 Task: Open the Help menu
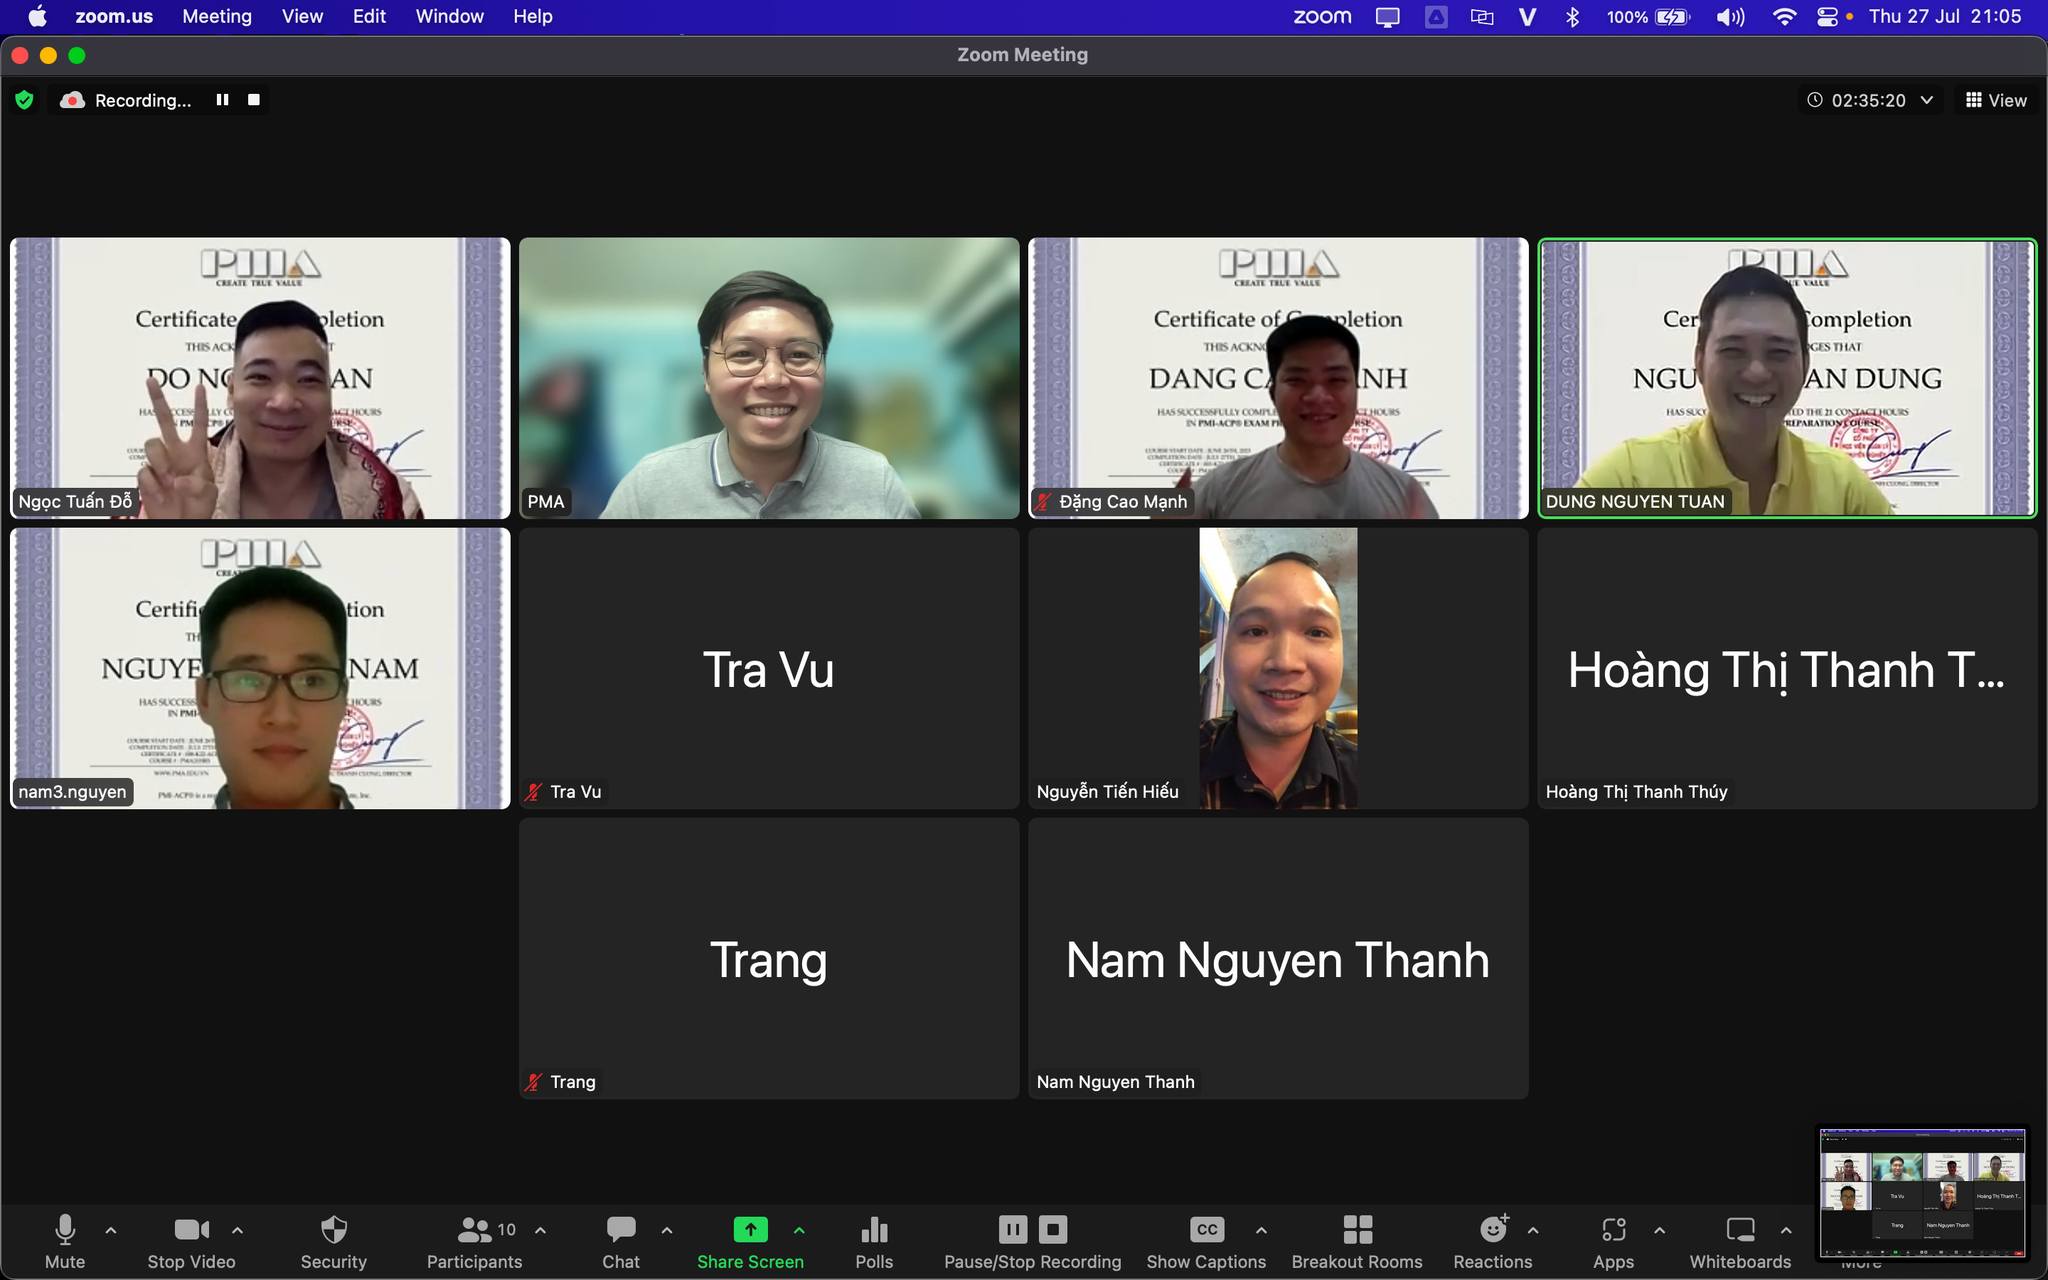pos(533,16)
